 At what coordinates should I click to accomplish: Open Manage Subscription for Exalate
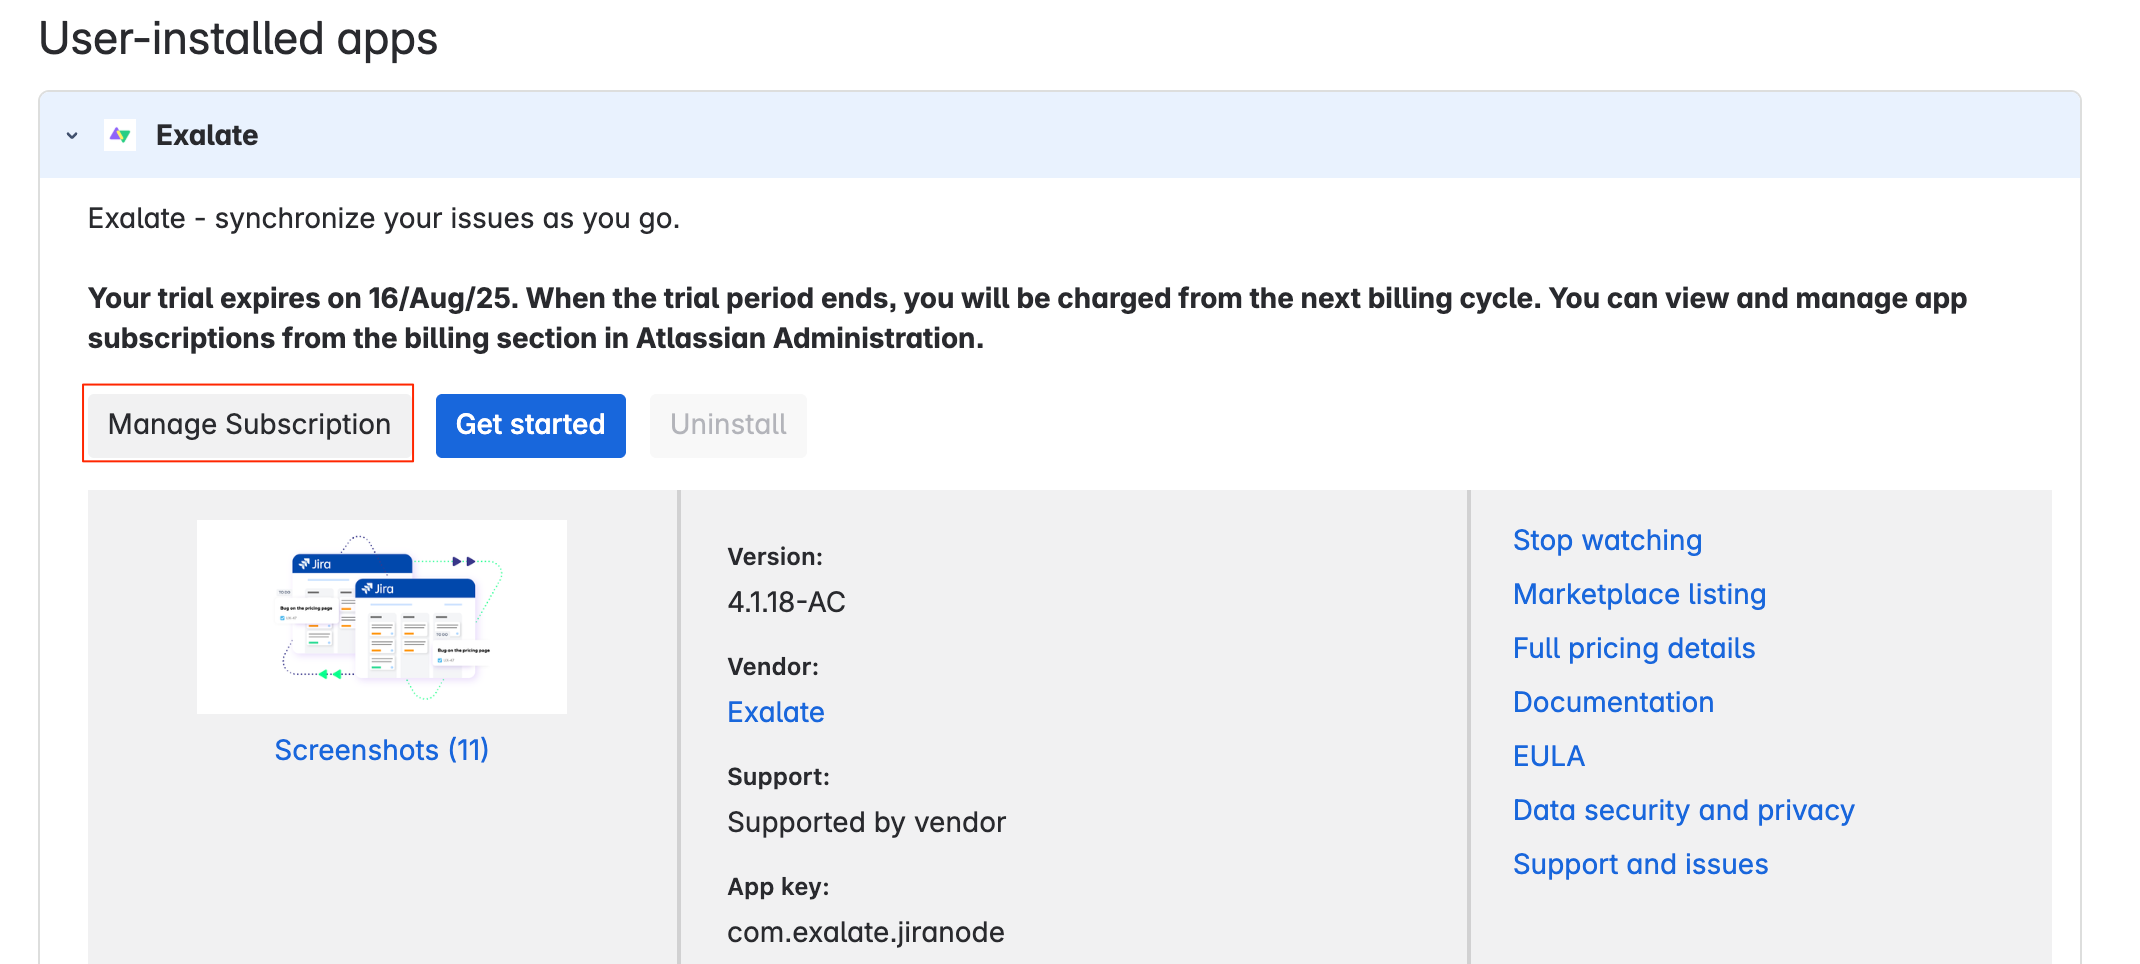pyautogui.click(x=249, y=425)
